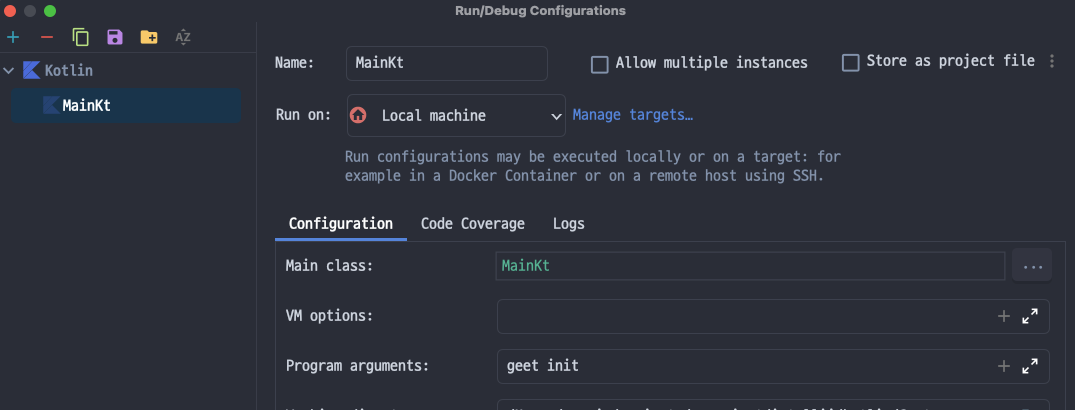The height and width of the screenshot is (410, 1075).
Task: Create a new folder for configurations
Action: click(149, 38)
